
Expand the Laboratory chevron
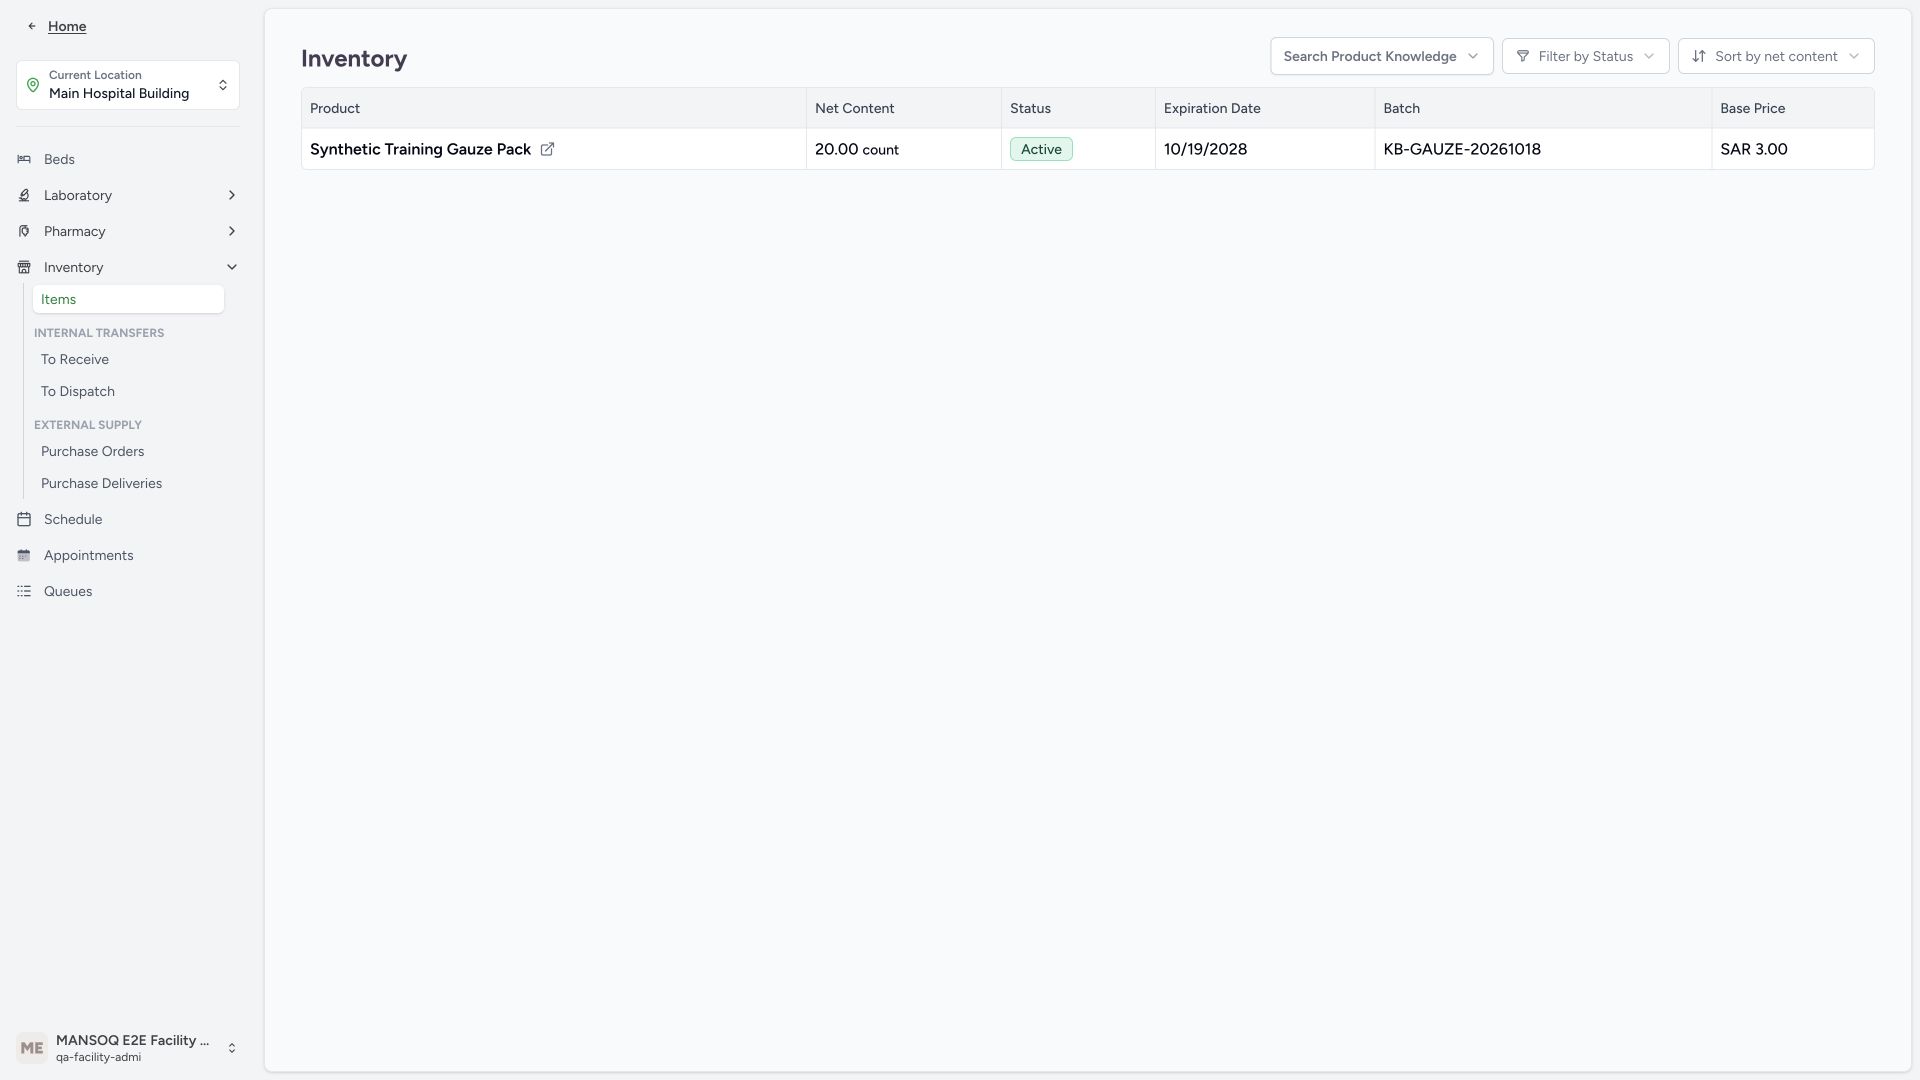click(232, 195)
